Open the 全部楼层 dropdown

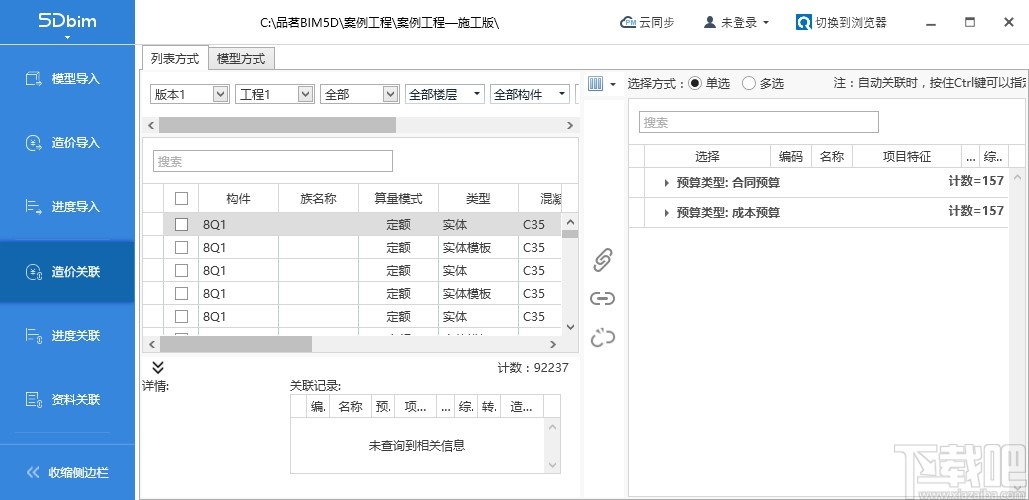point(445,94)
